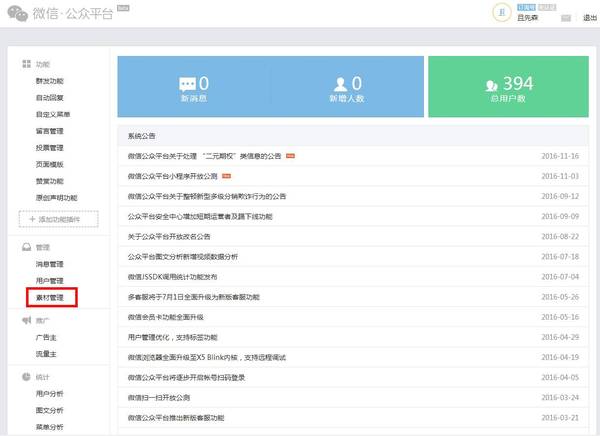The height and width of the screenshot is (436, 600).
Task: Click the account avatar at top right
Action: pos(502,13)
